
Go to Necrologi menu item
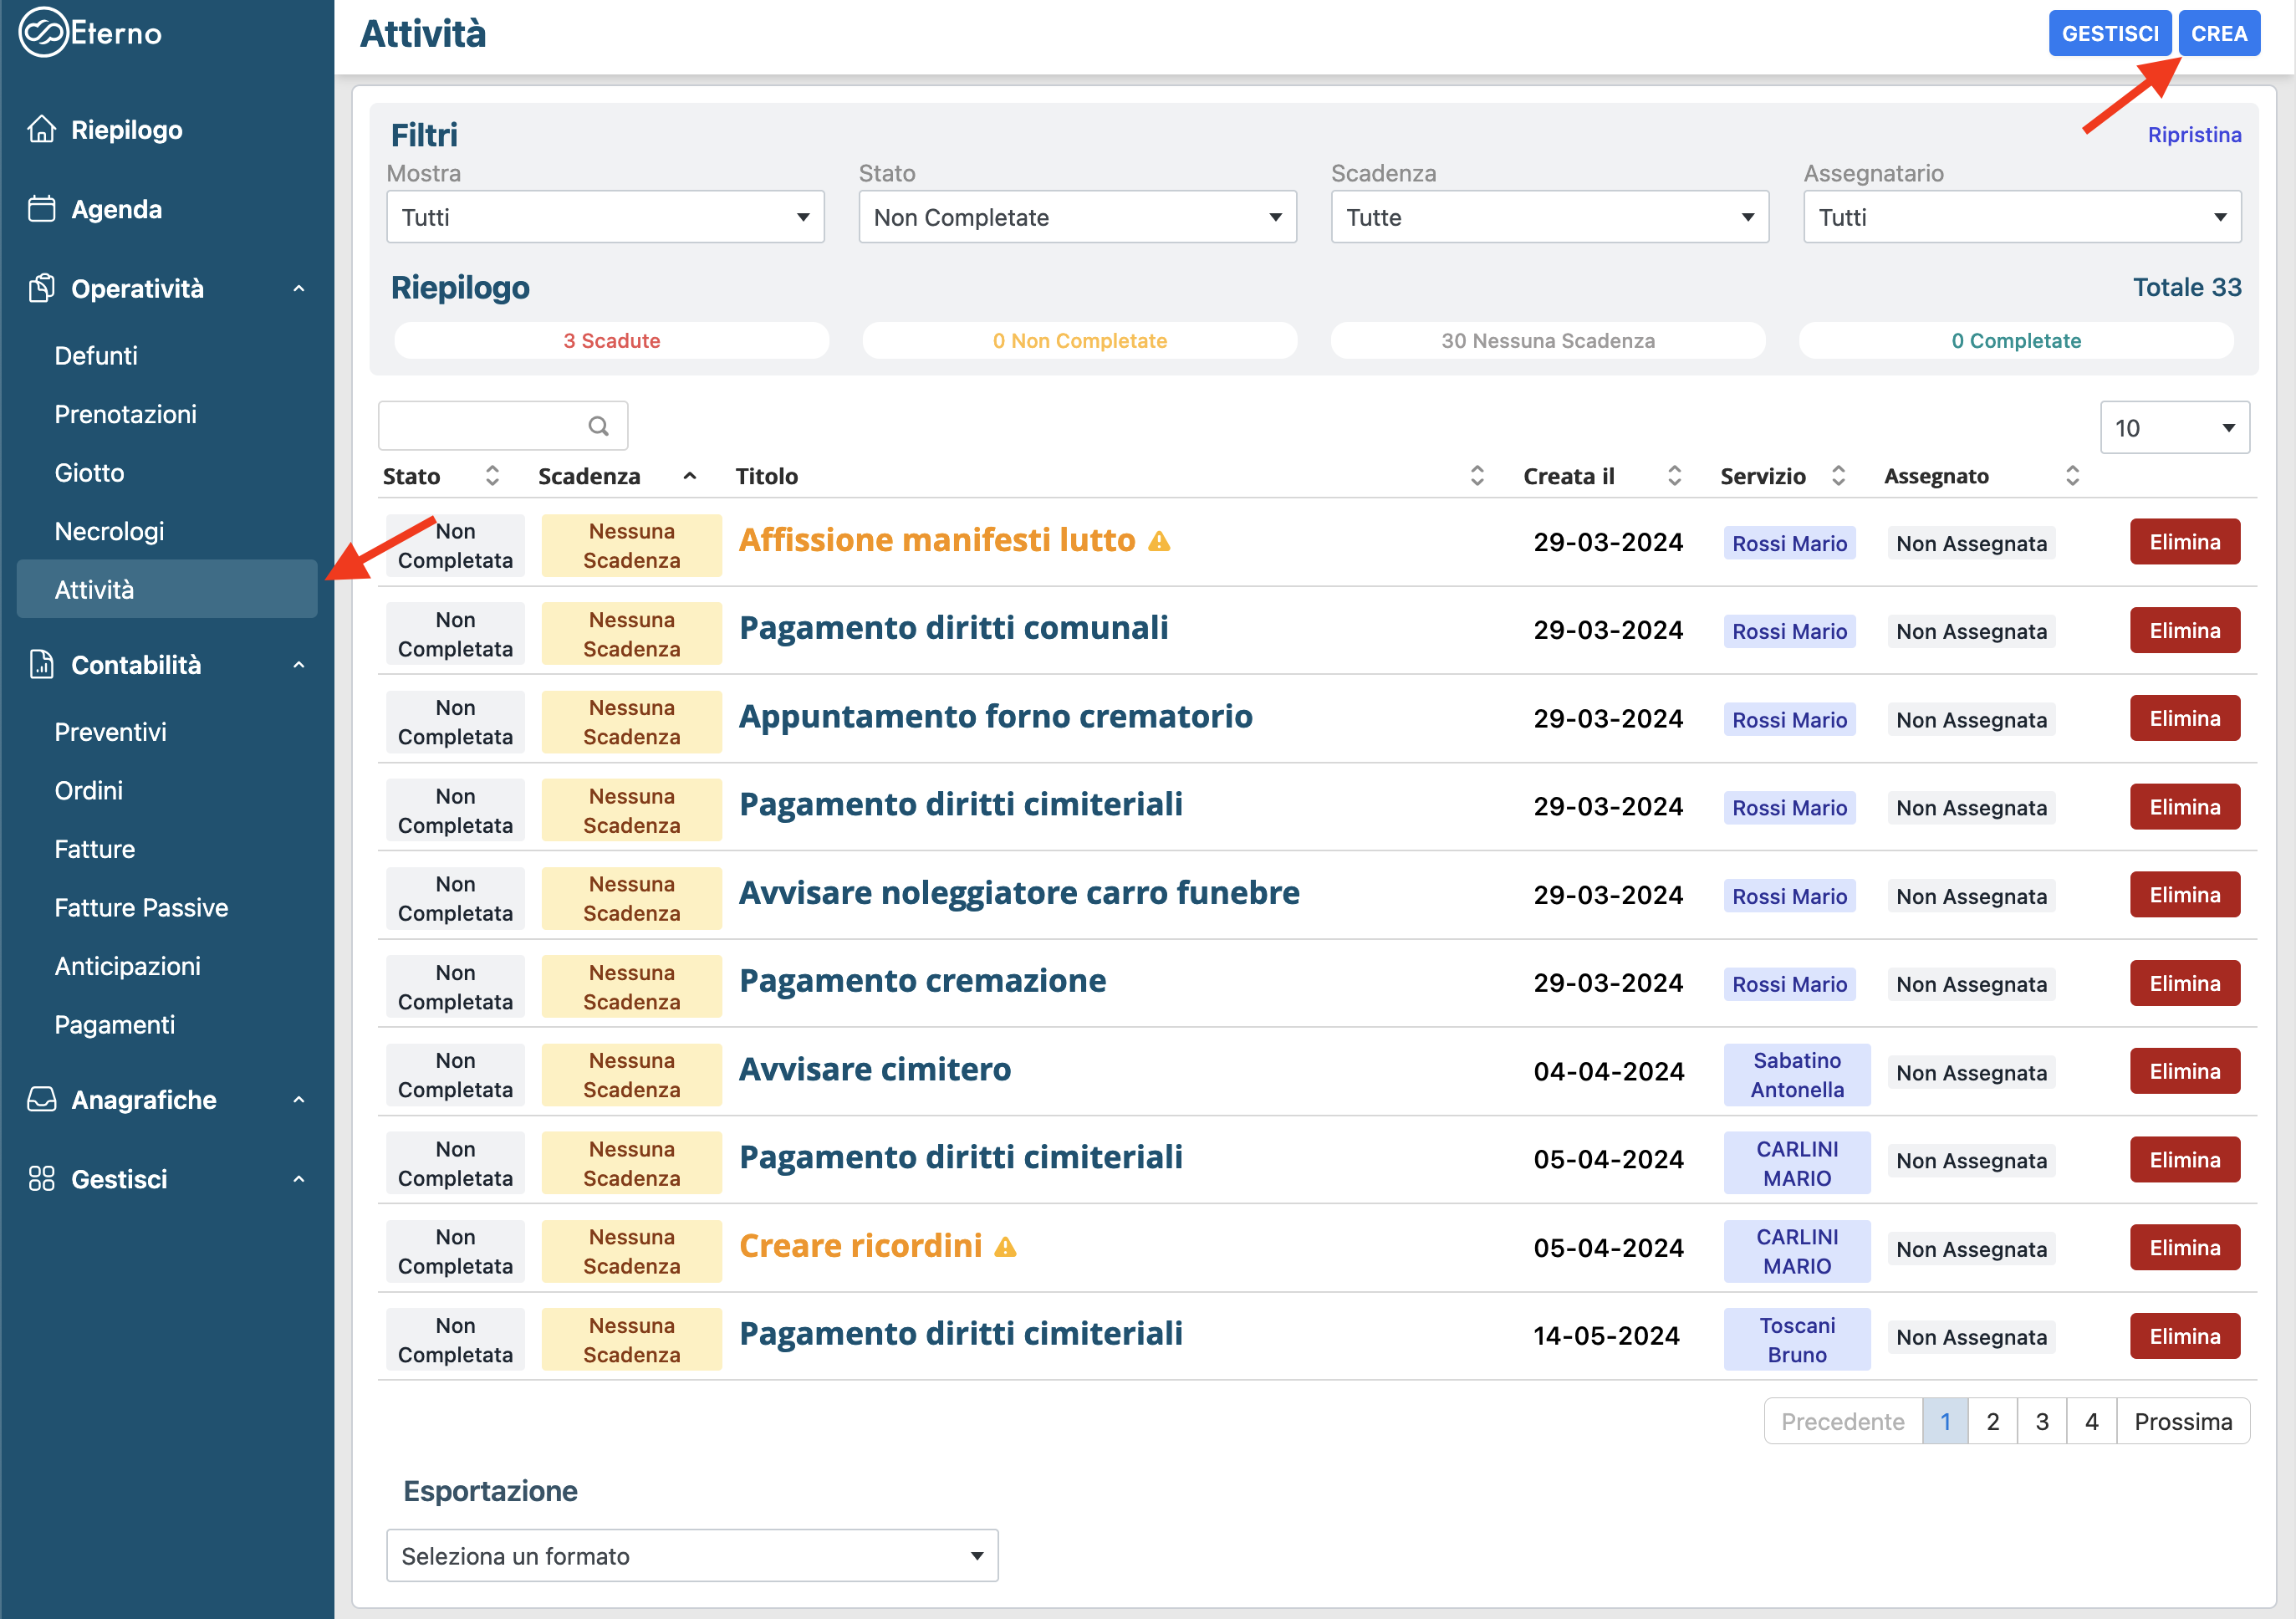click(109, 531)
